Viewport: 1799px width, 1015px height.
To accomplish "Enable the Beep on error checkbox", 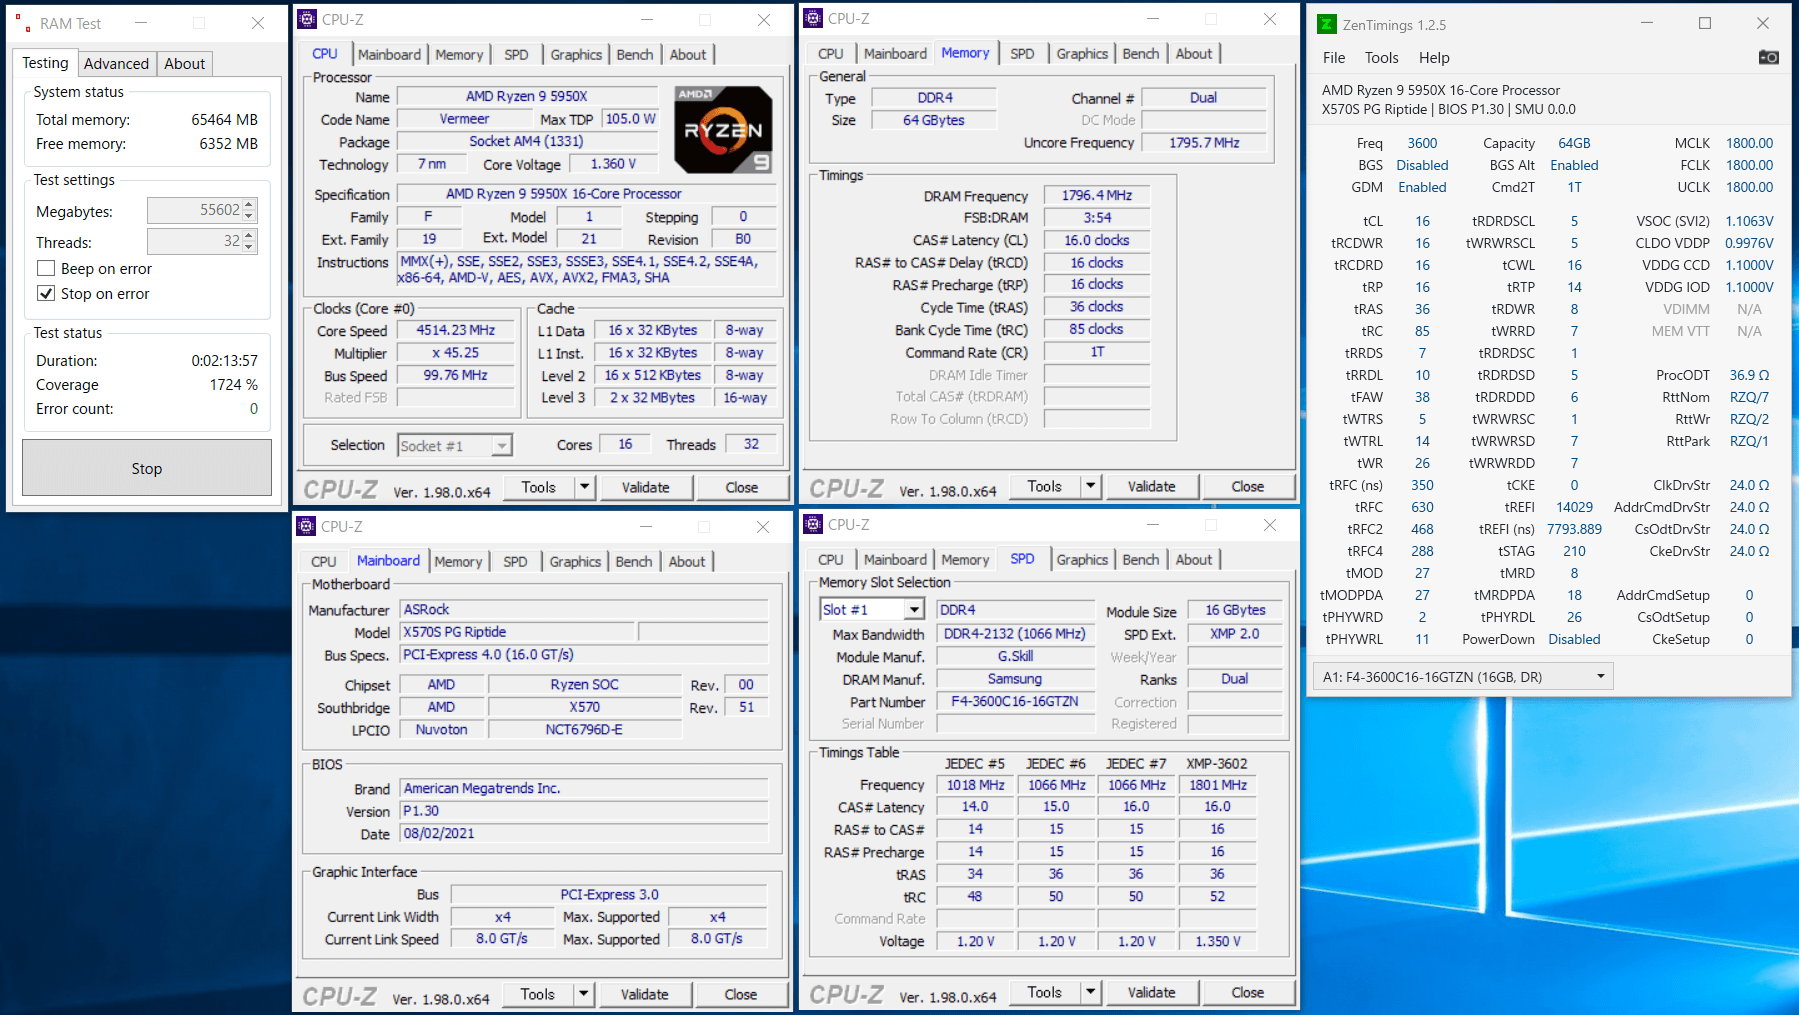I will coord(46,268).
